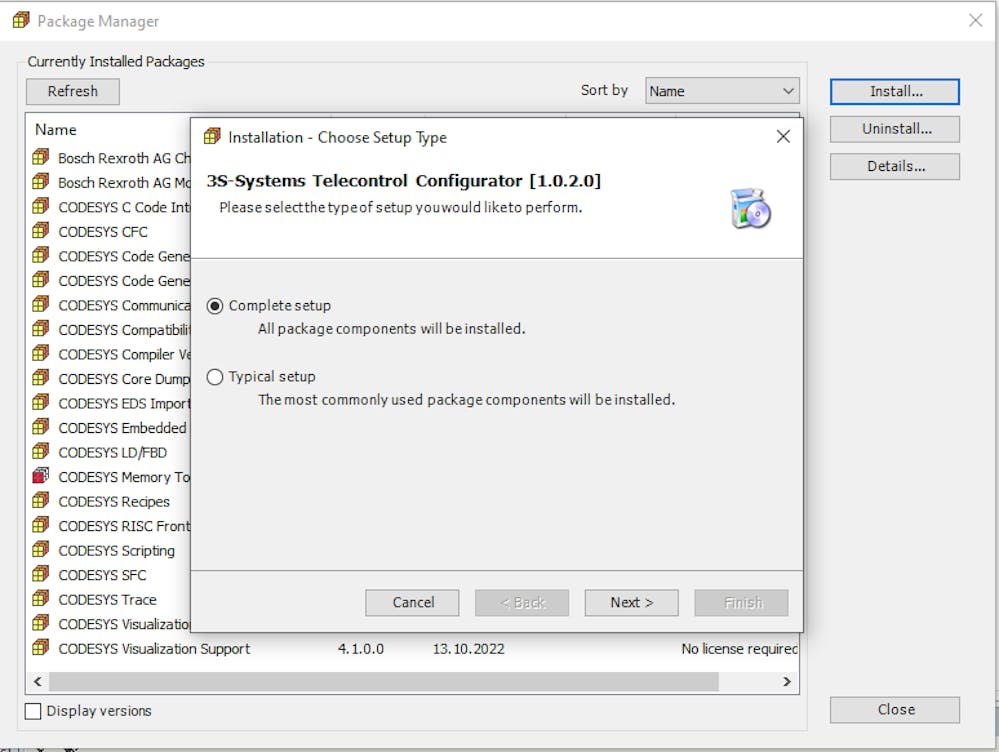Select the CODESYS Trace row

tap(109, 599)
